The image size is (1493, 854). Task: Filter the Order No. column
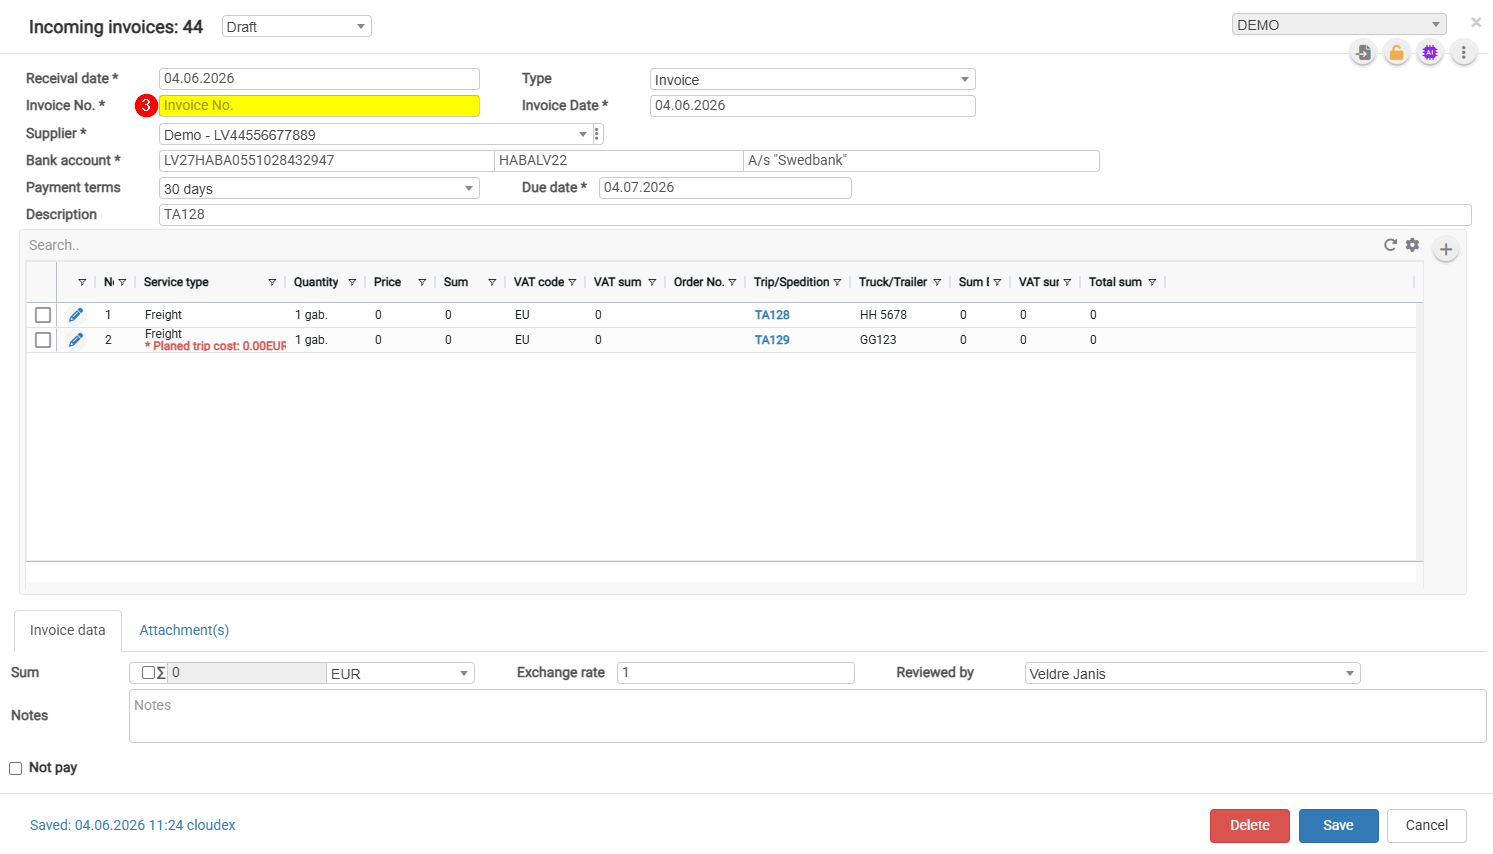pyautogui.click(x=732, y=282)
